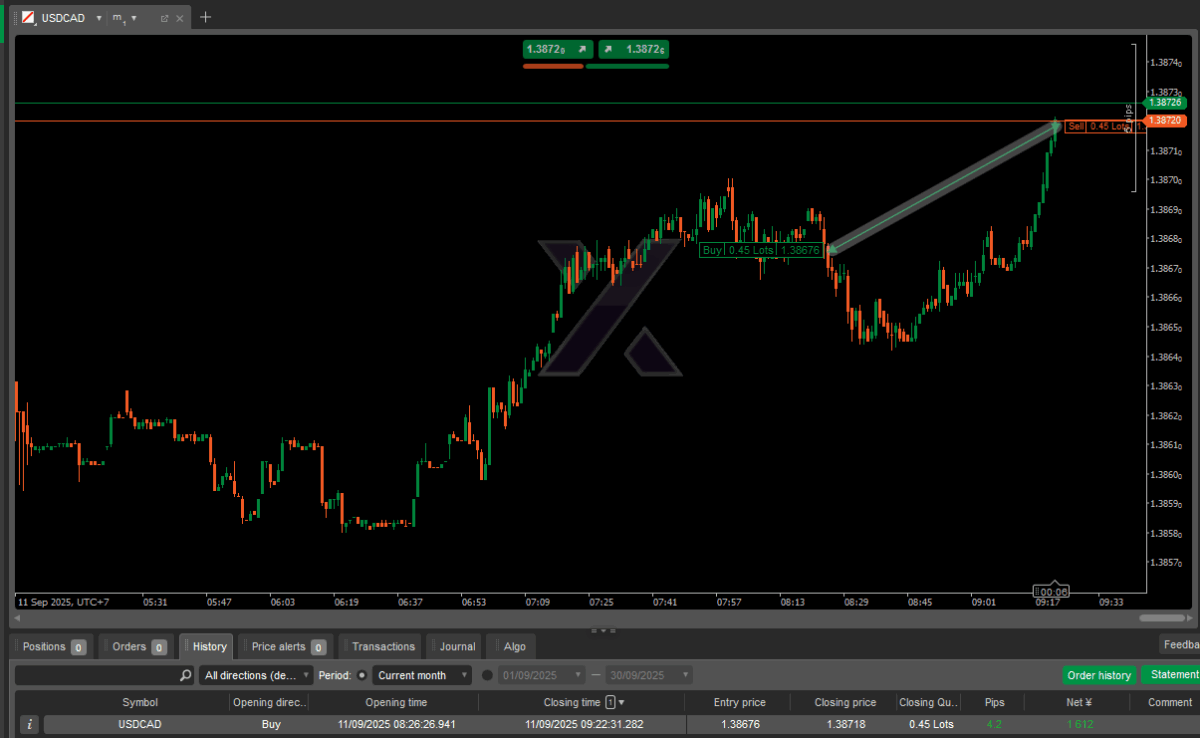Toggle Closing time column sort order
1200x738 pixels.
click(x=611, y=702)
